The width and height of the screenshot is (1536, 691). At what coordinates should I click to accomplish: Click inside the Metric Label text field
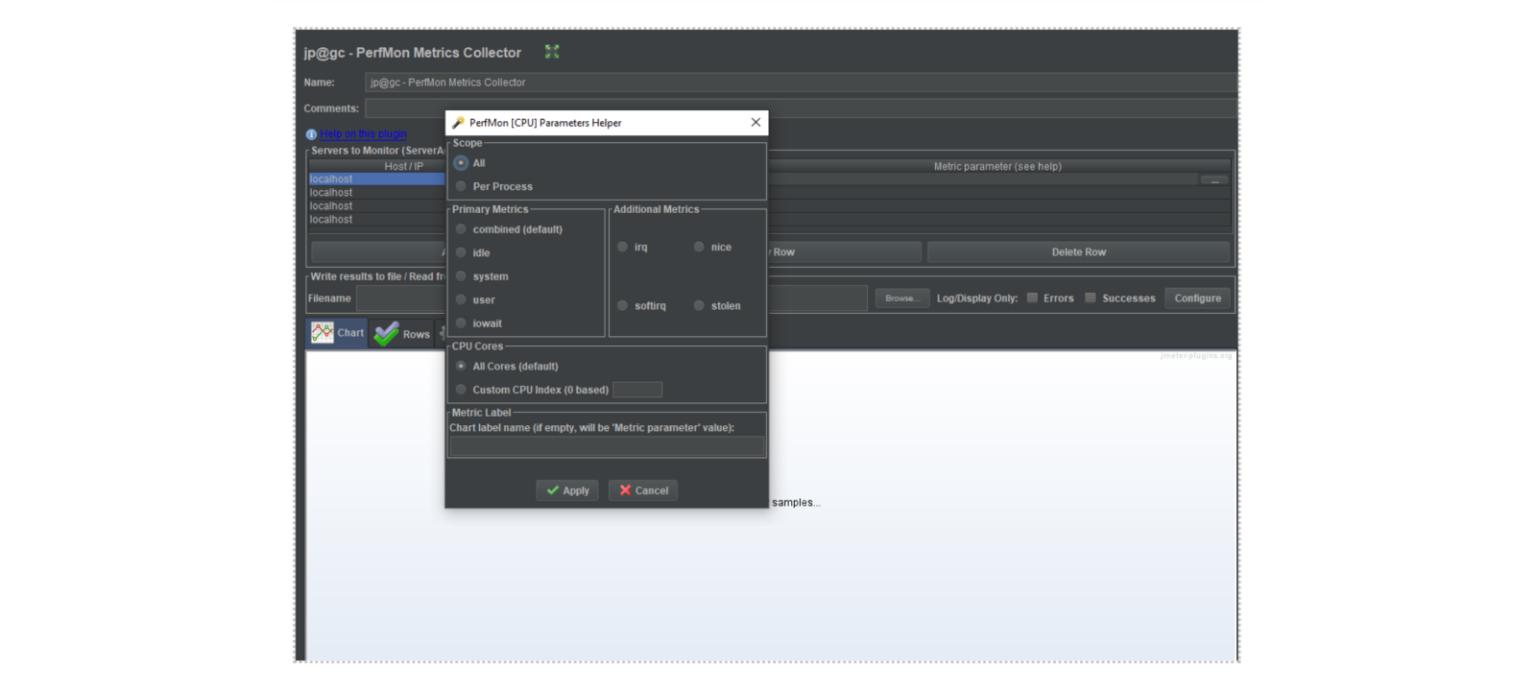(x=606, y=447)
